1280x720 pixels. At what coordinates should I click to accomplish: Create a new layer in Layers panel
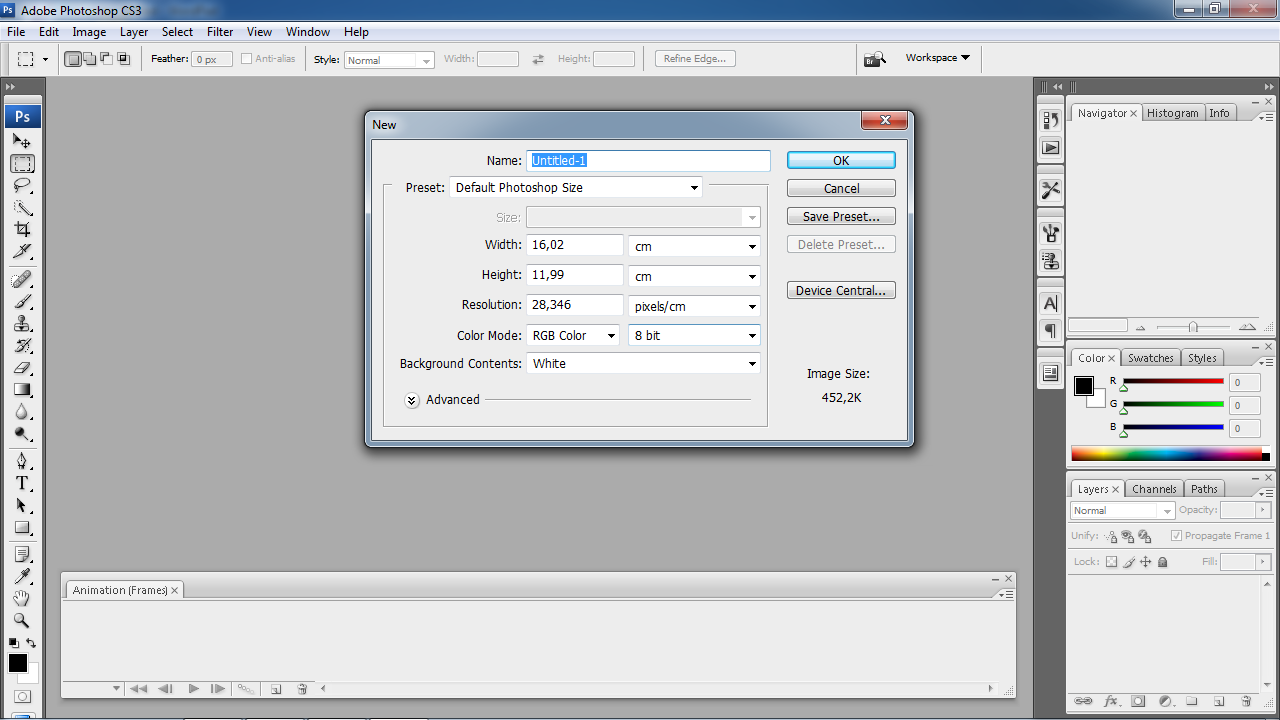(1219, 702)
